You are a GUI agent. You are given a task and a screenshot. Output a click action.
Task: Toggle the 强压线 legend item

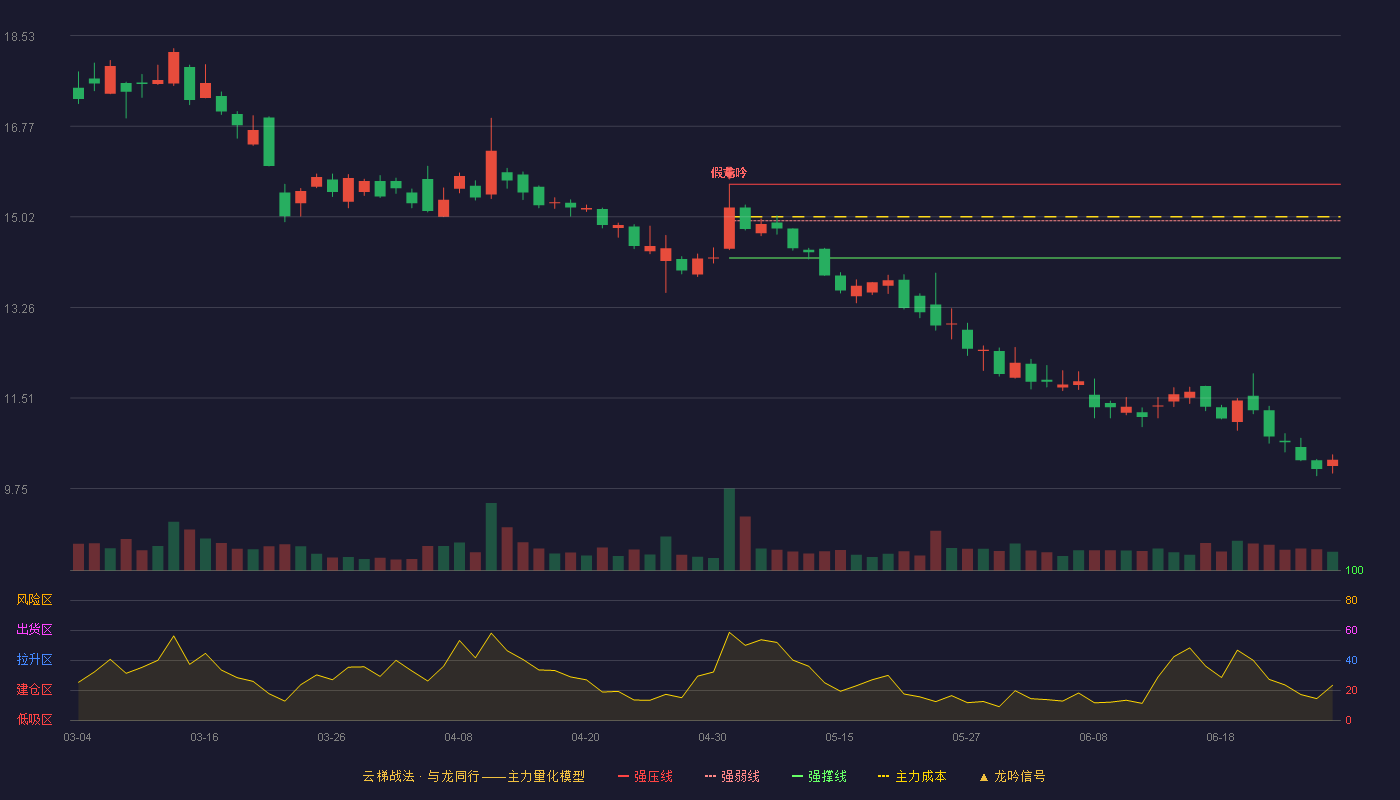(645, 776)
